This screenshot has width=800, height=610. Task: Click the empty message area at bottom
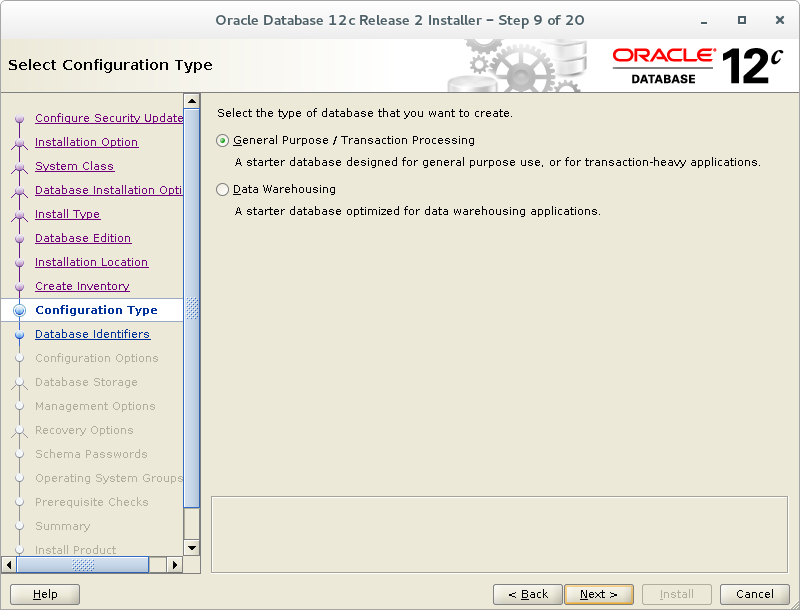pyautogui.click(x=499, y=535)
